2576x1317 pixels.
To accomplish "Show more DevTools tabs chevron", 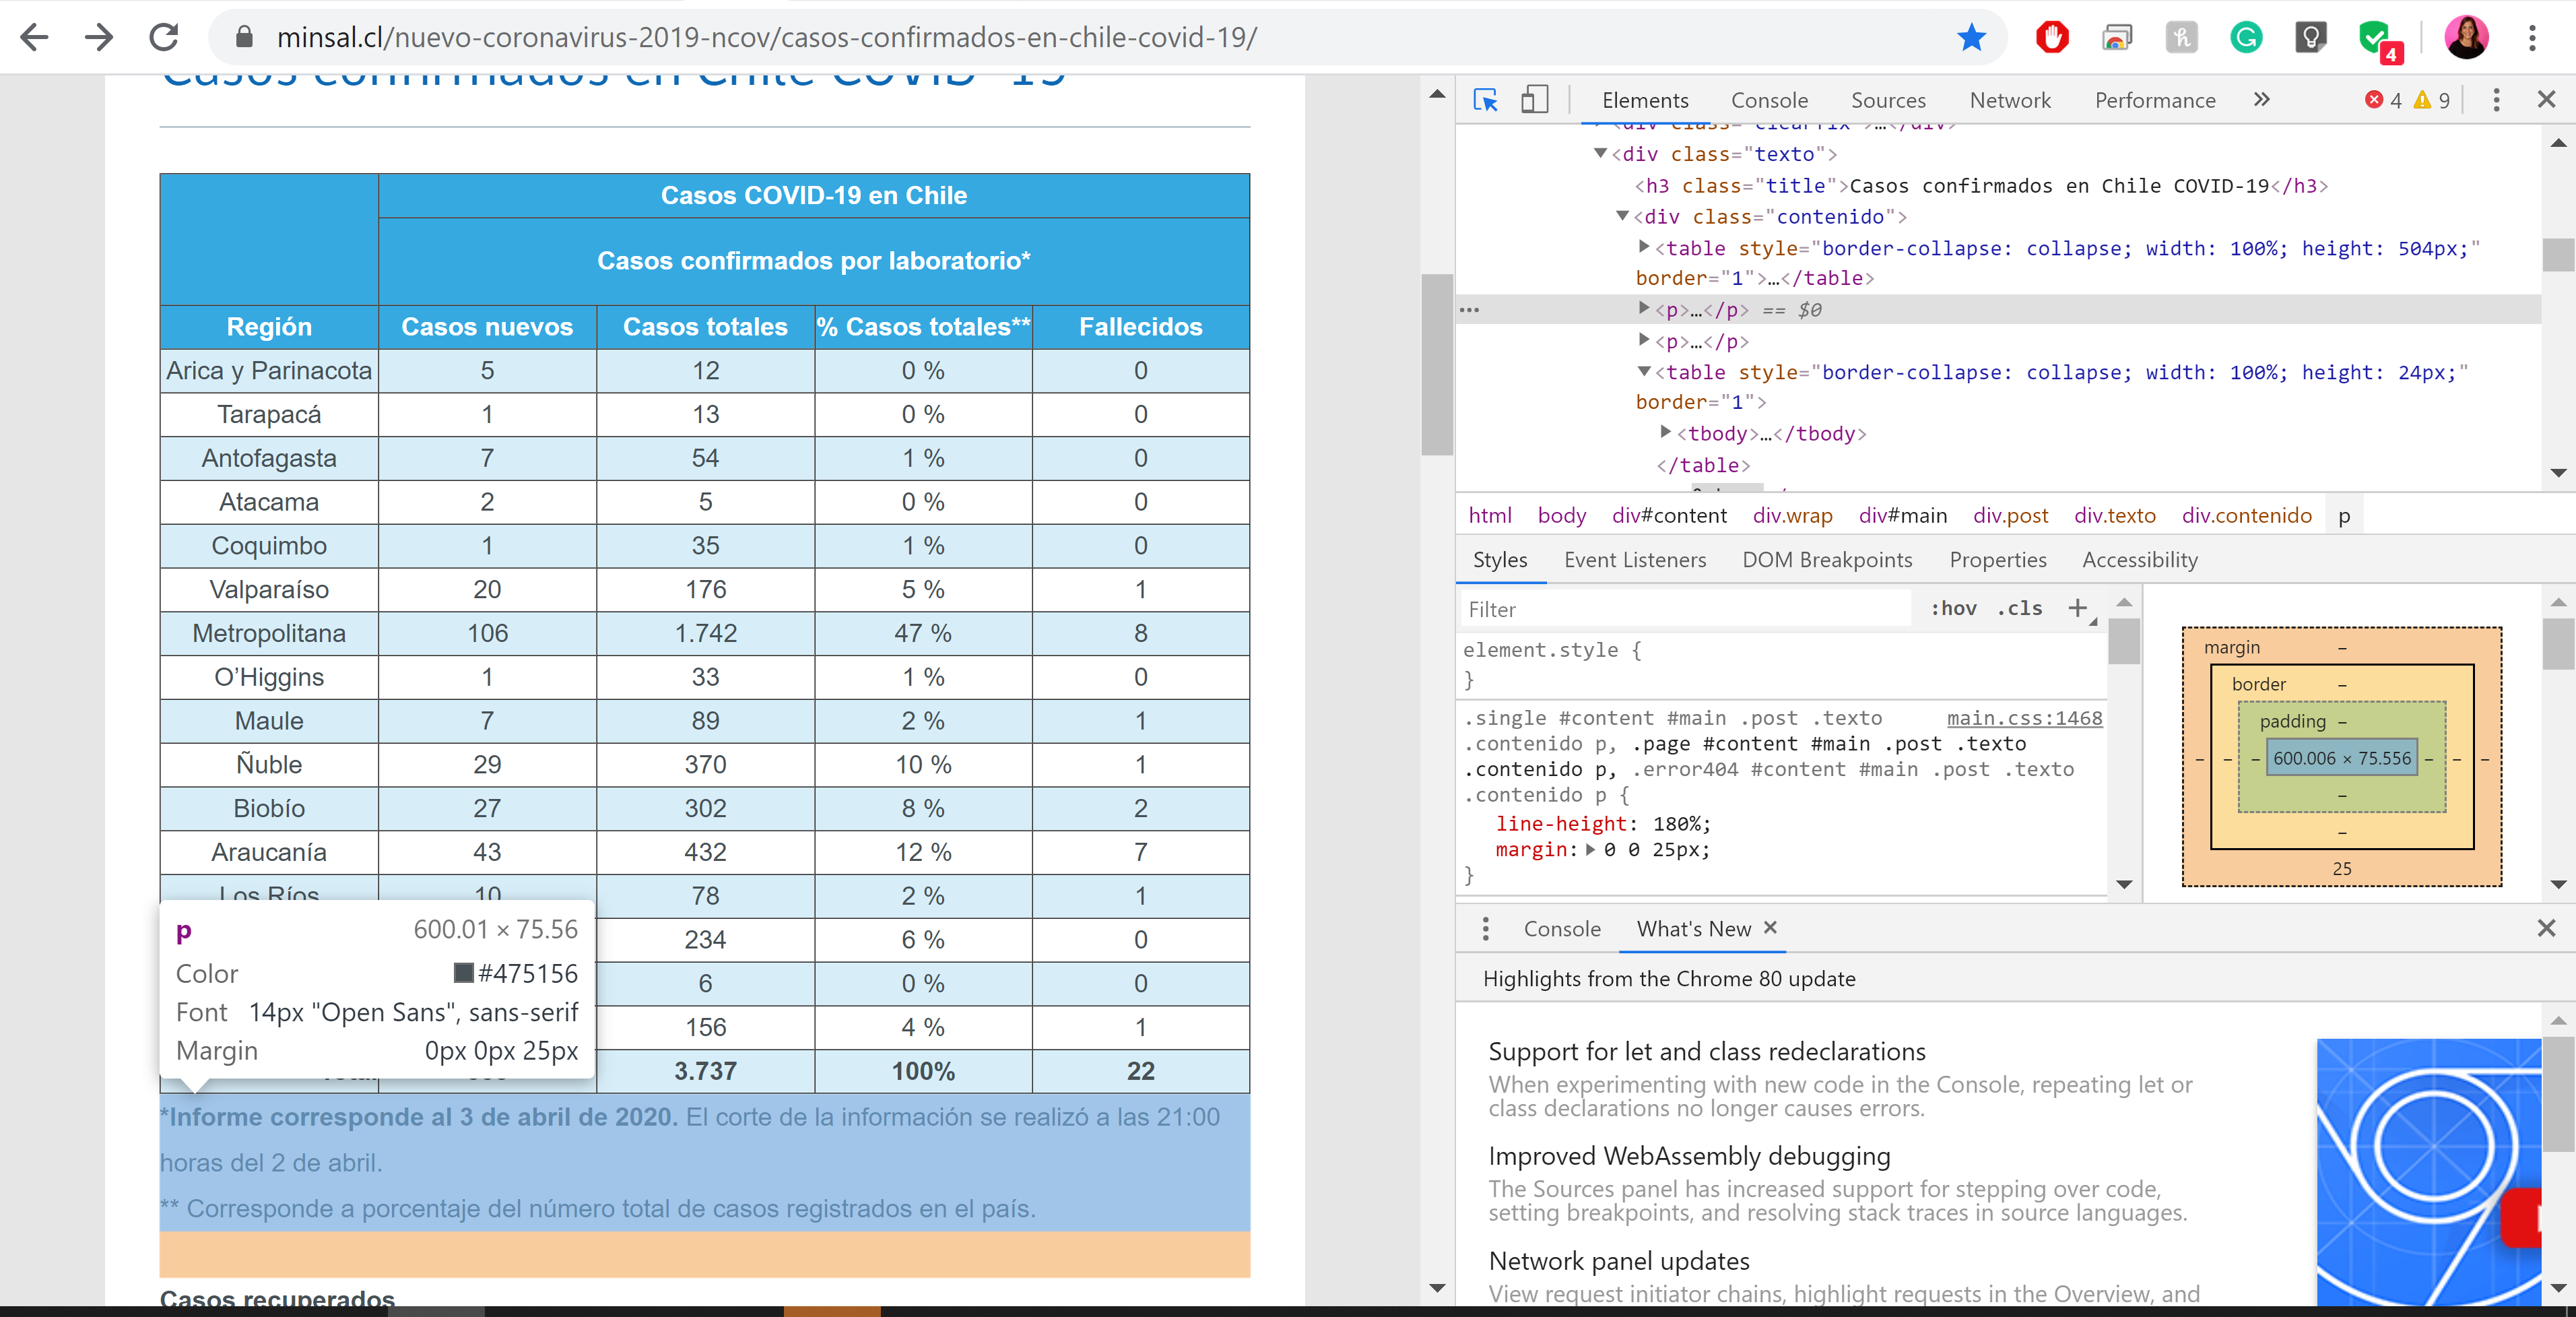I will click(x=2261, y=100).
